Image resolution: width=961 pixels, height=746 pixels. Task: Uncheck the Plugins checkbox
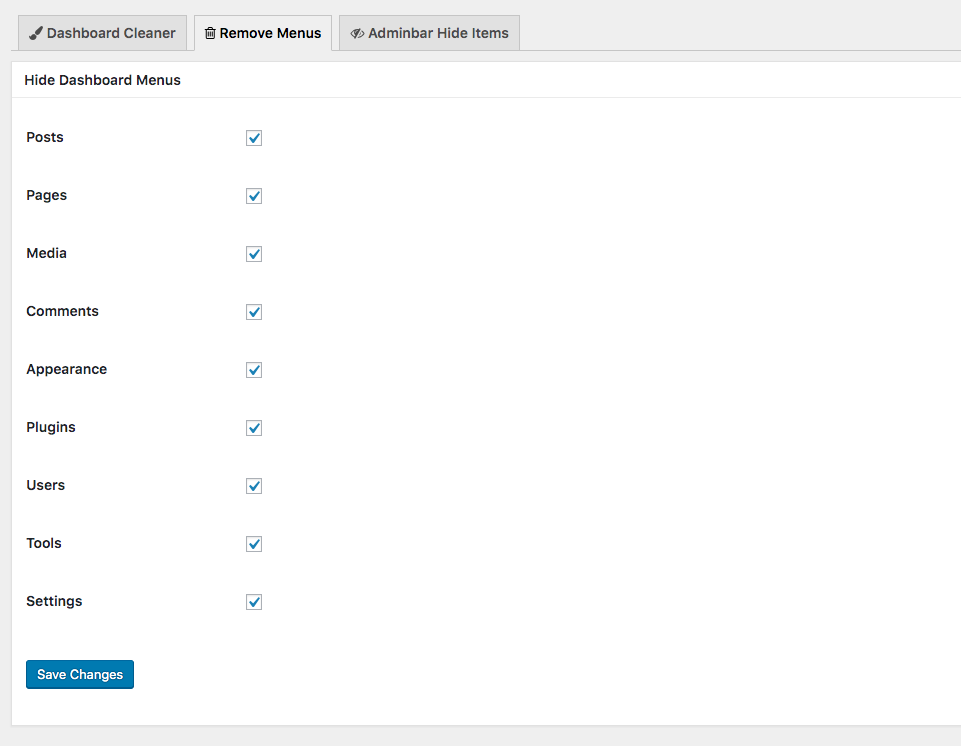[254, 428]
